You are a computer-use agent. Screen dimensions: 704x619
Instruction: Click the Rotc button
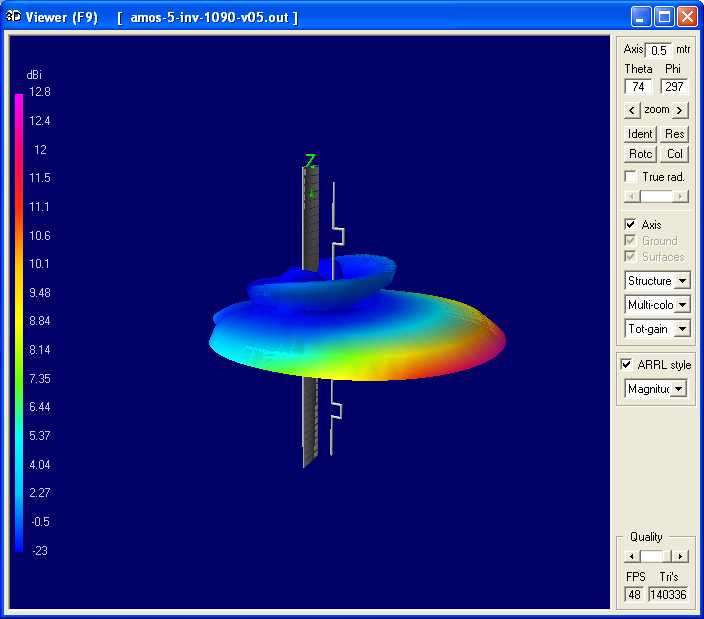(640, 154)
